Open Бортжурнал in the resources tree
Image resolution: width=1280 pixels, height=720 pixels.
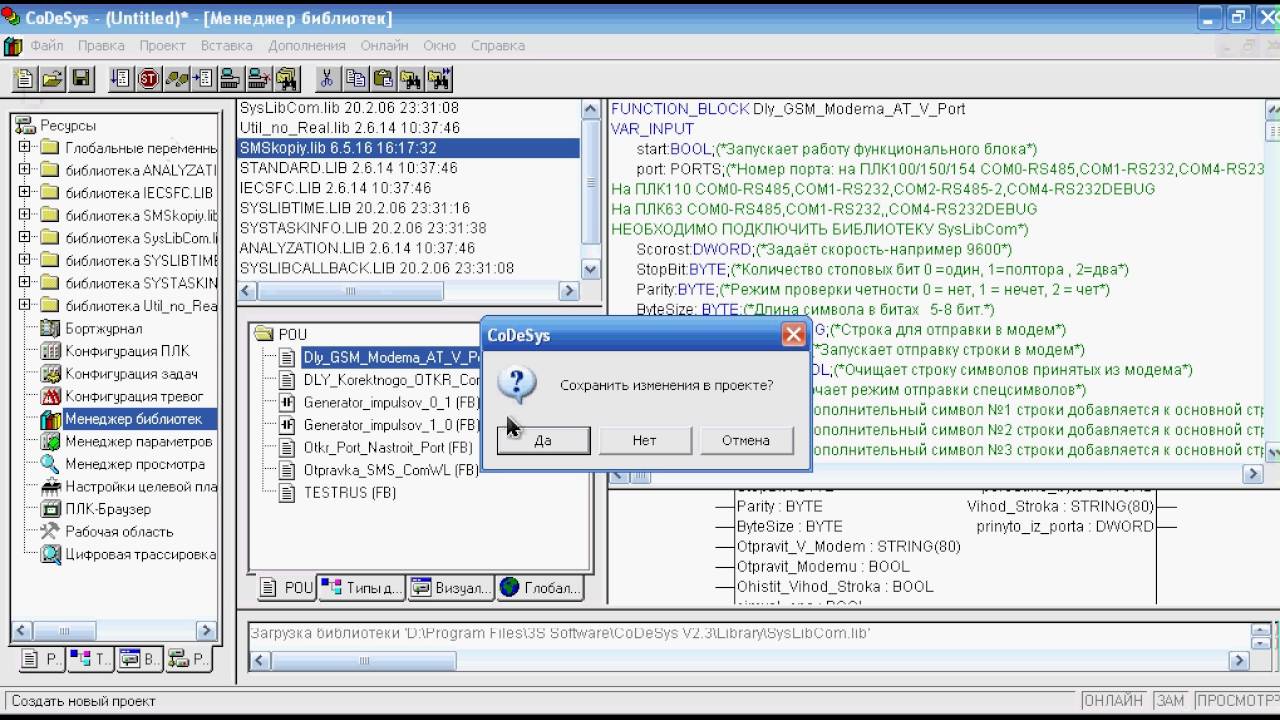pos(103,328)
